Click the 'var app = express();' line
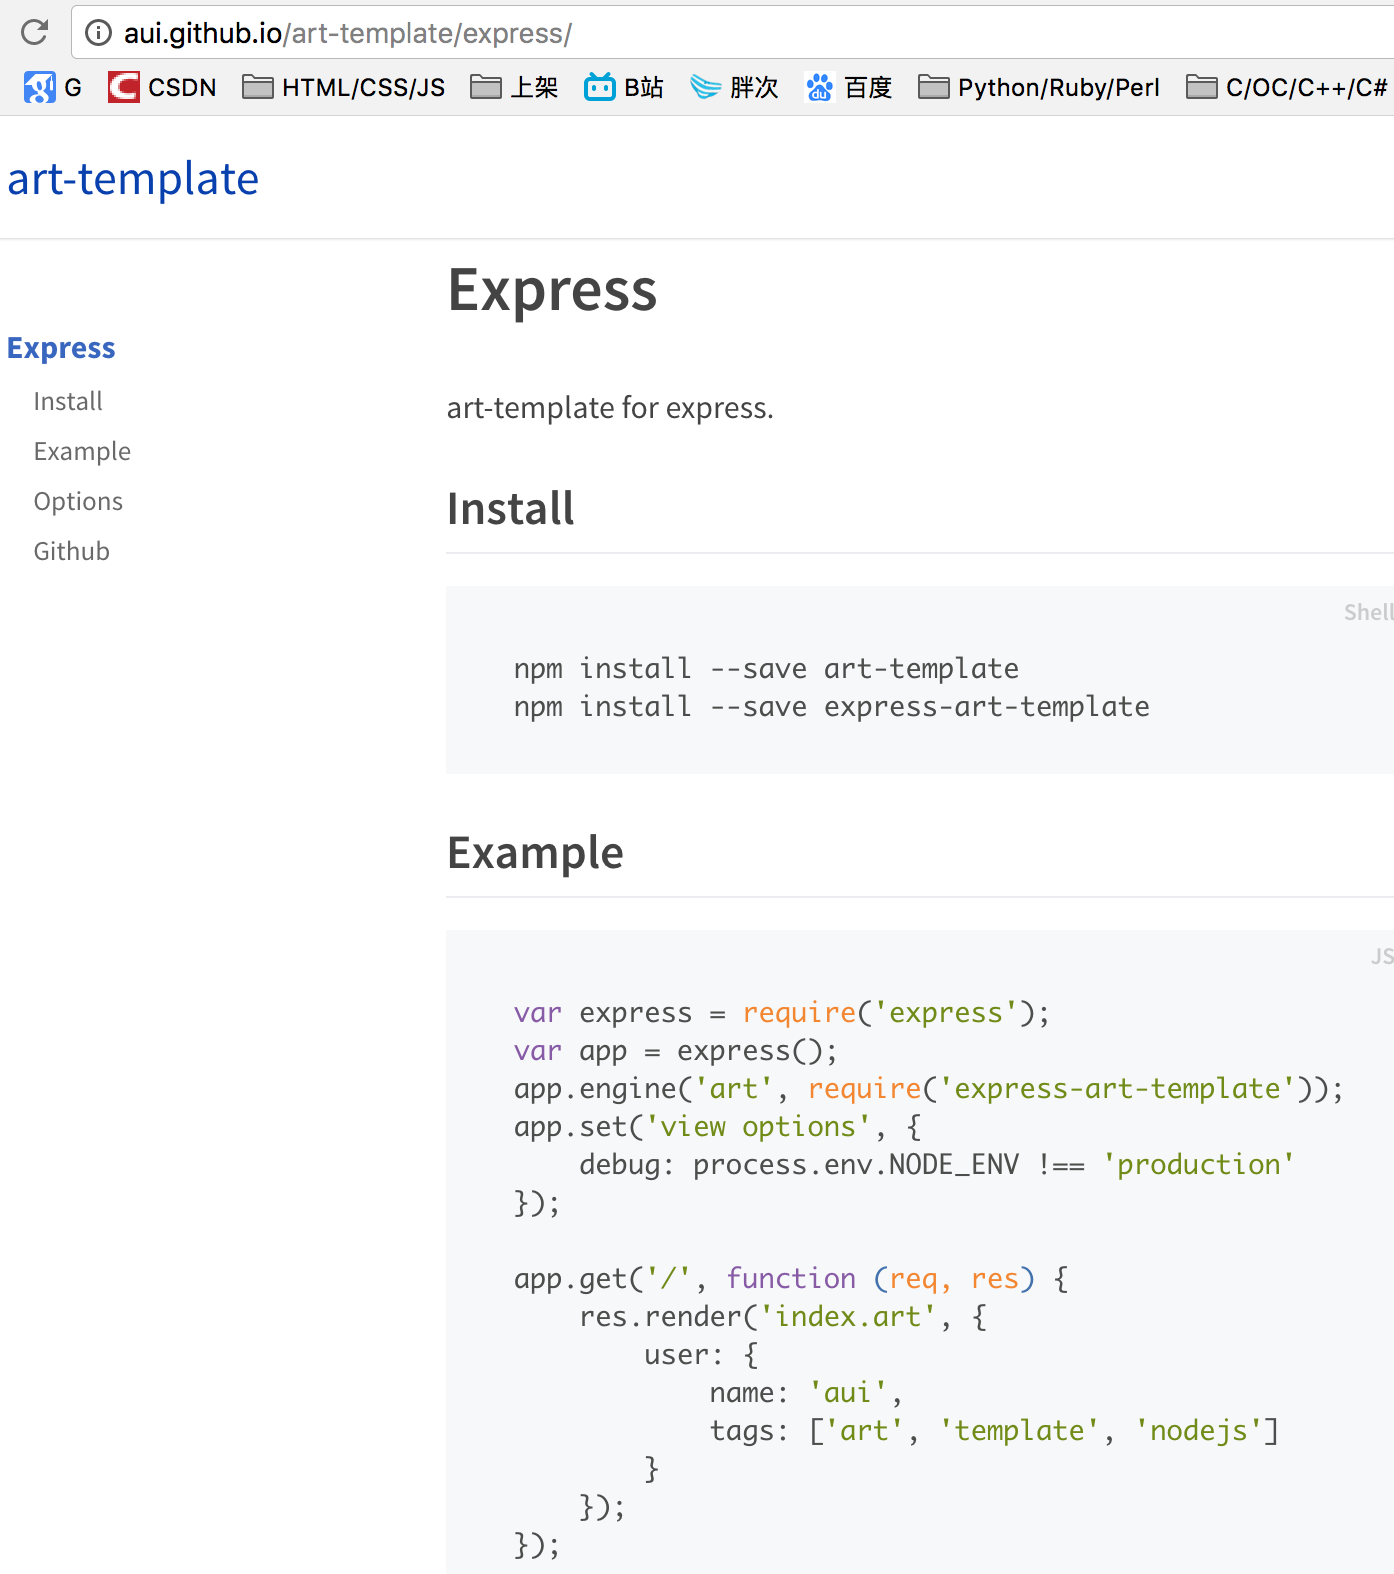Viewport: 1394px width, 1574px height. click(676, 1050)
